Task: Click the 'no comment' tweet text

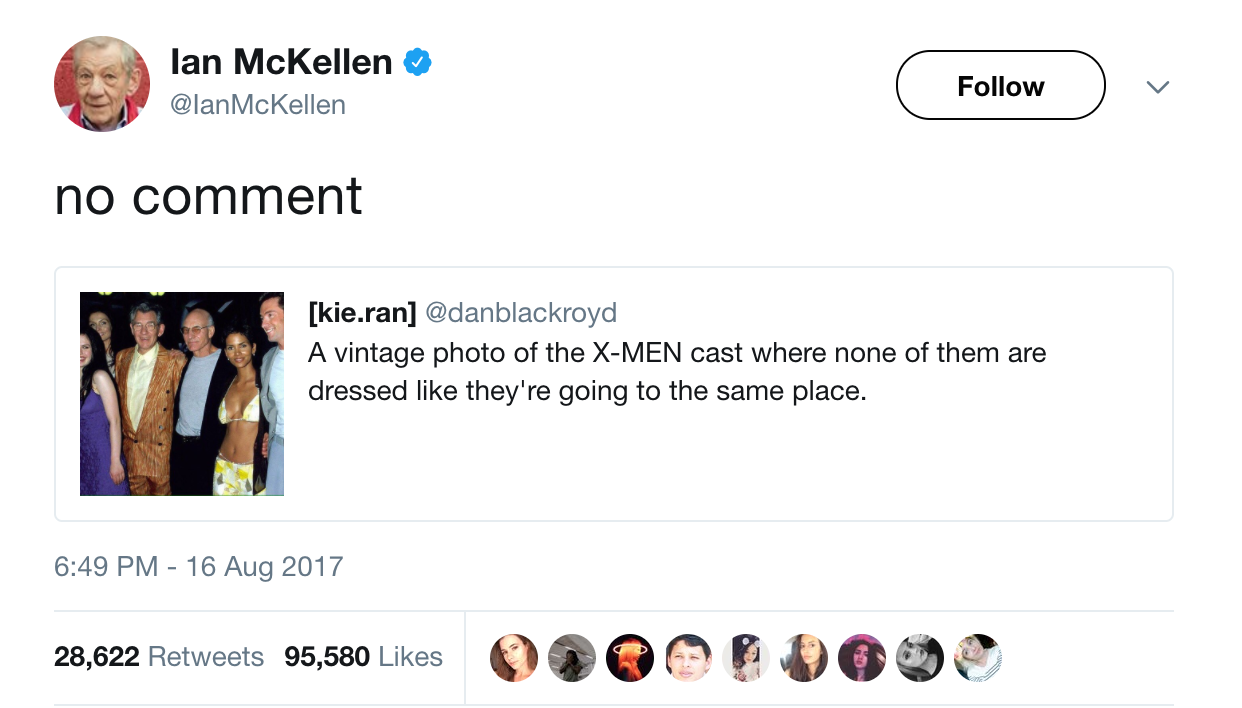Action: 208,196
